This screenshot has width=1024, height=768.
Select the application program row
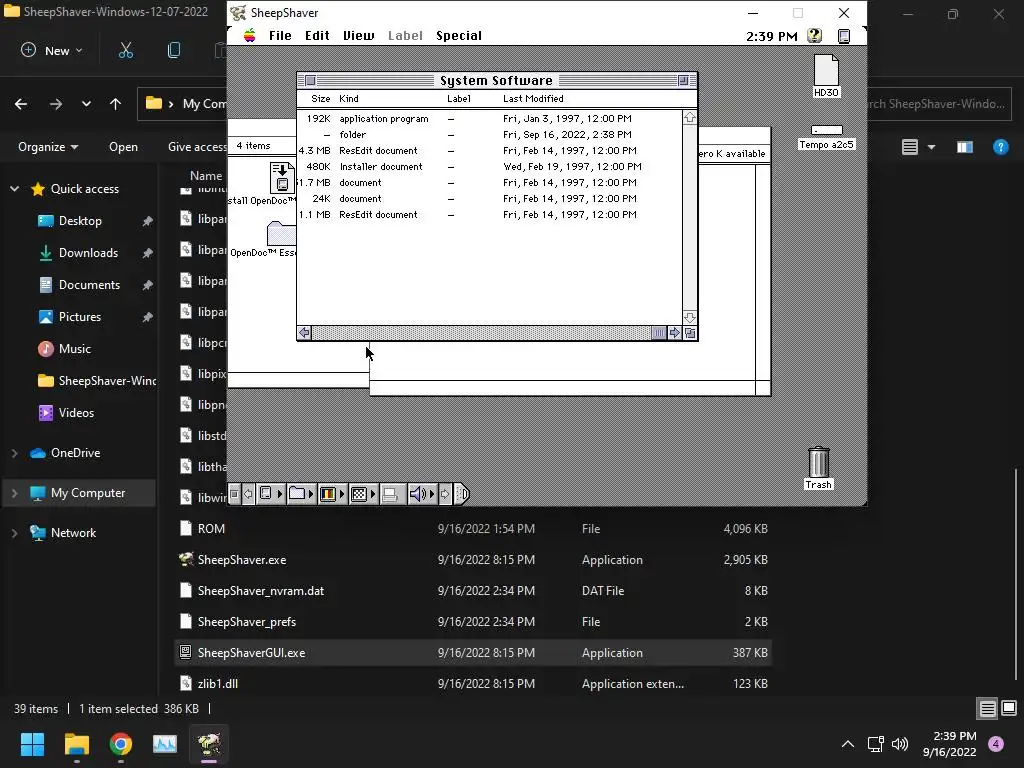pyautogui.click(x=488, y=119)
